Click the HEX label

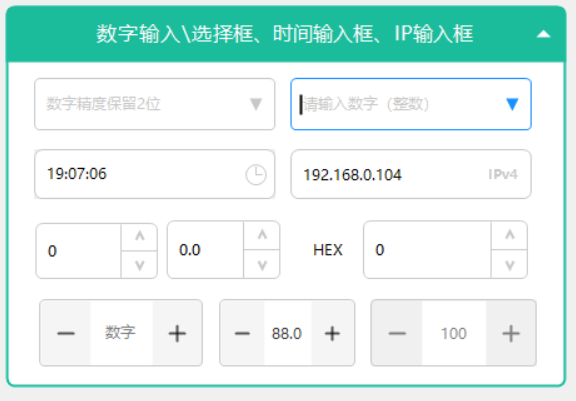(328, 250)
